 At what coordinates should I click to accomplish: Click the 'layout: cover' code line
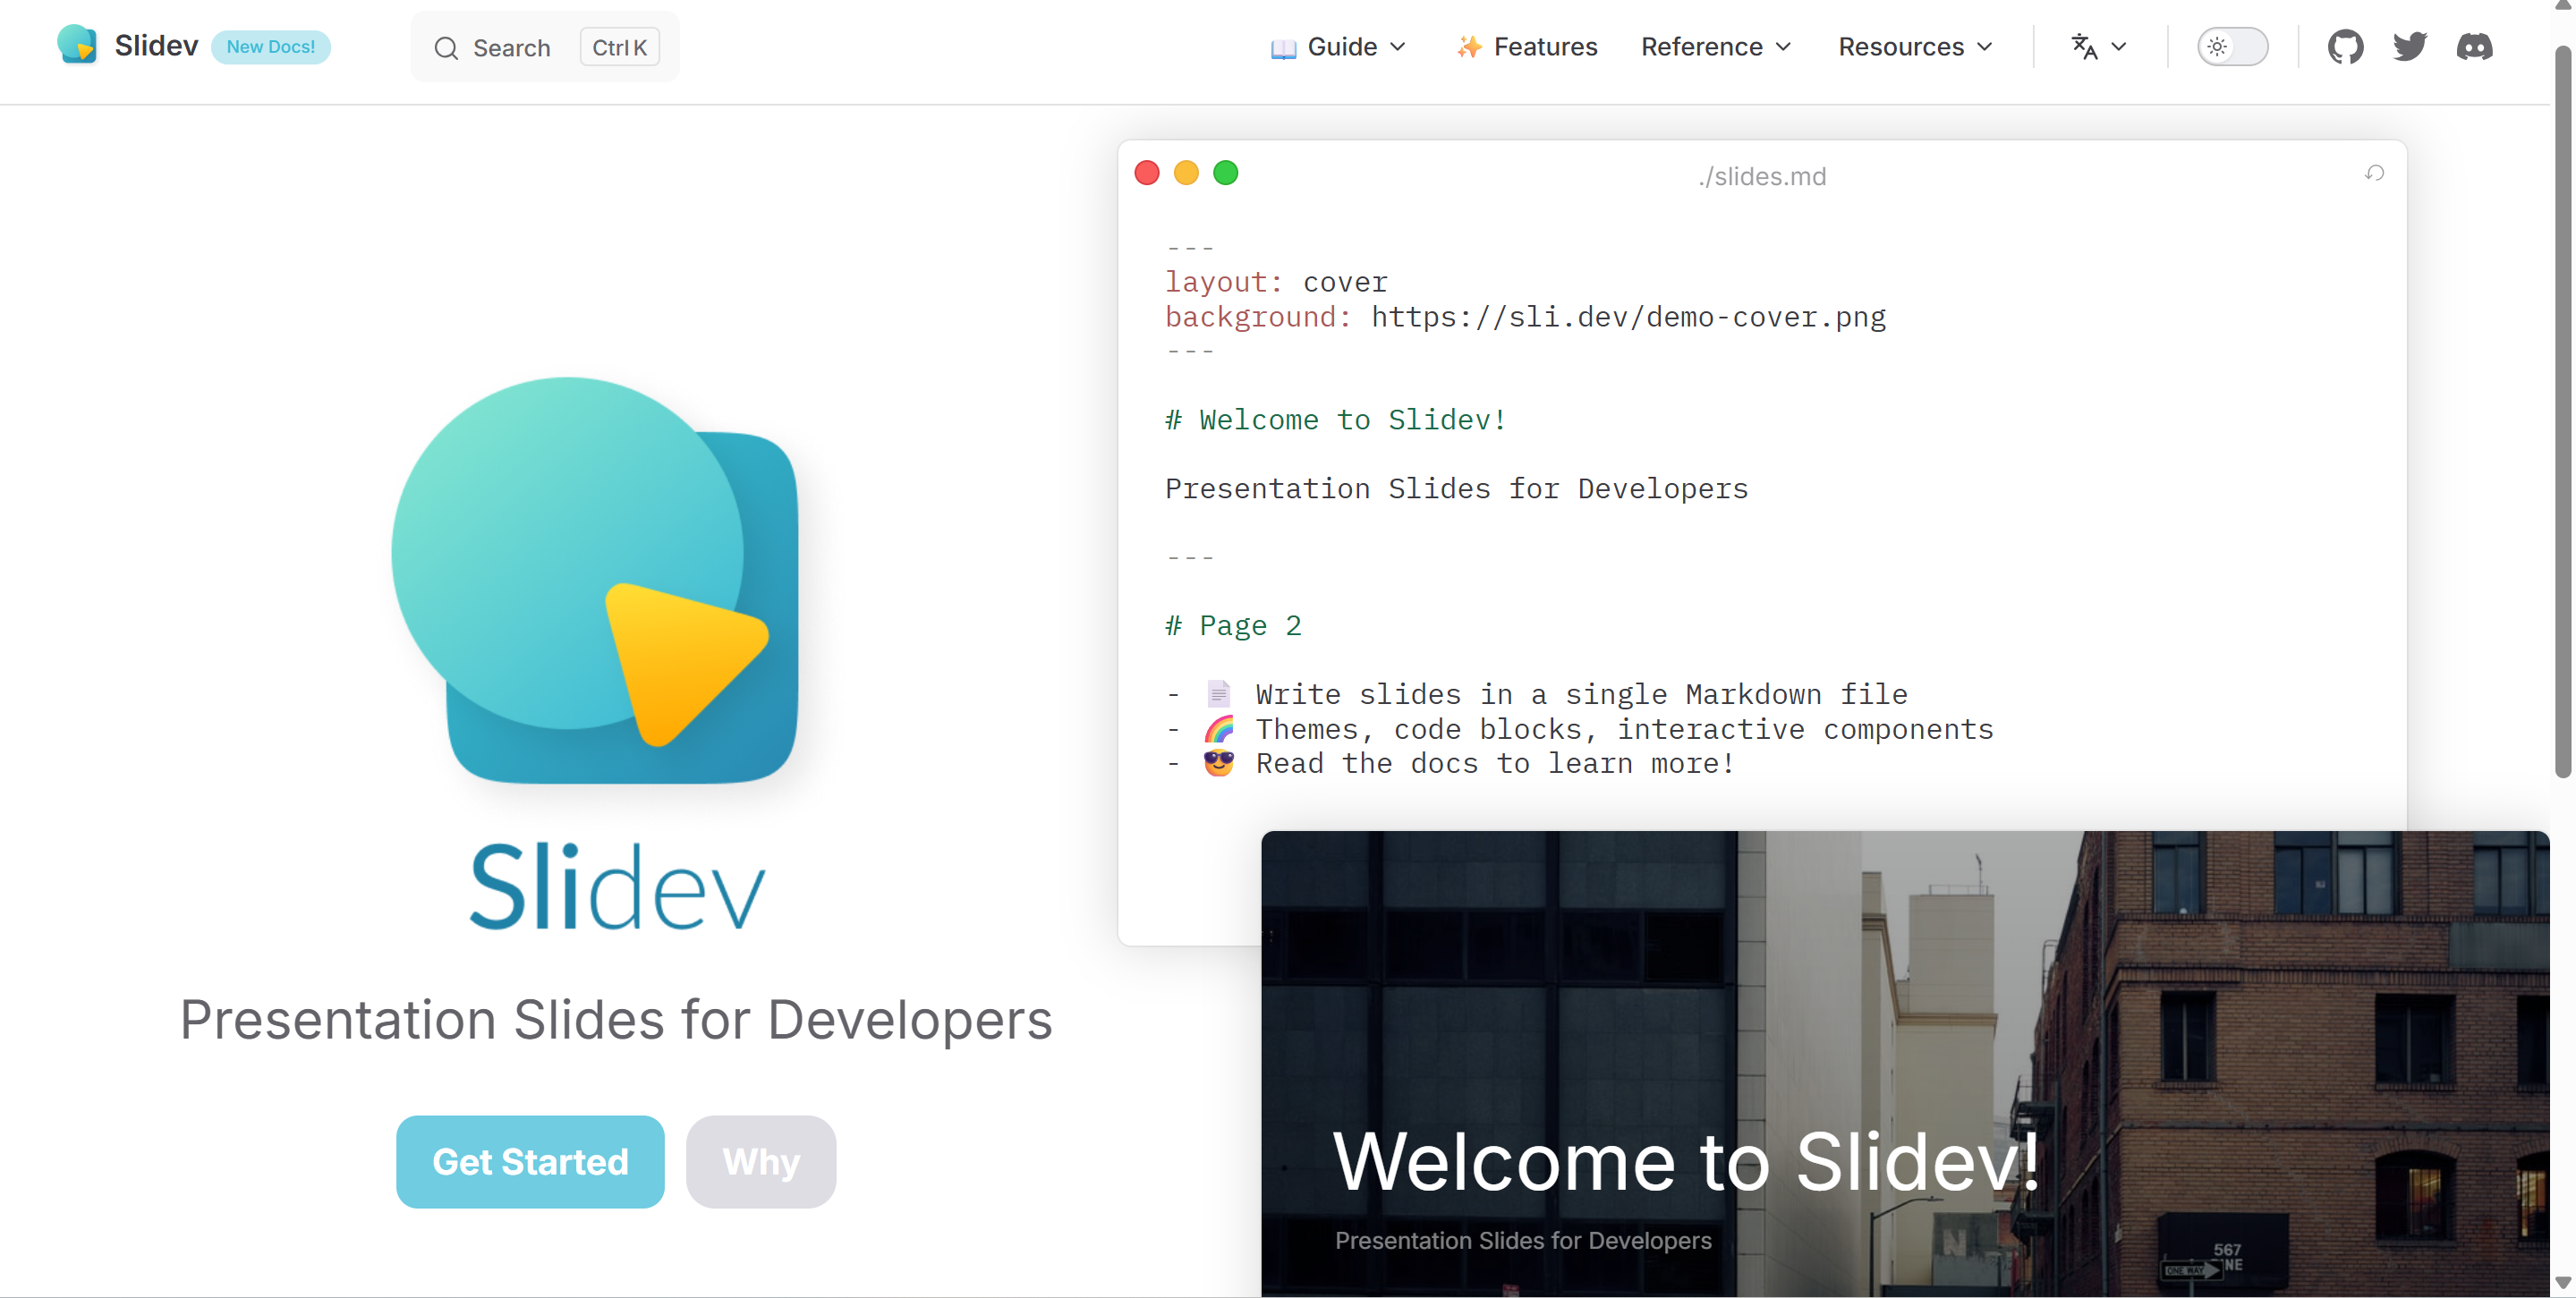tap(1276, 282)
